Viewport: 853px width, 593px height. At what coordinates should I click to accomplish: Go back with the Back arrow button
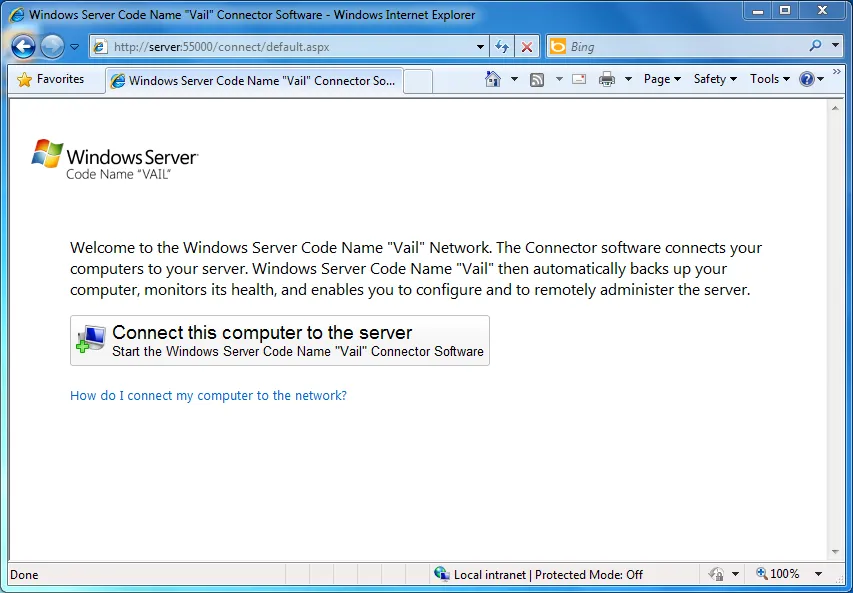pyautogui.click(x=23, y=47)
